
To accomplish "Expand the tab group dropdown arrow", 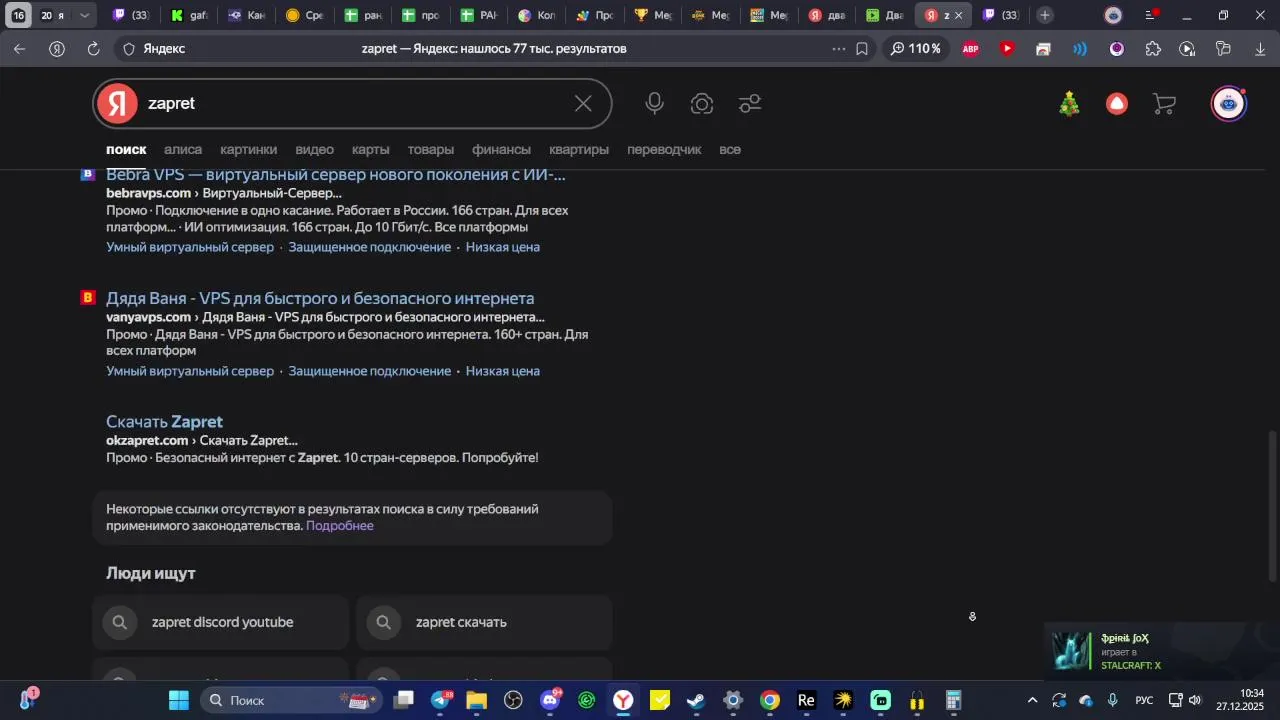I will click(85, 15).
